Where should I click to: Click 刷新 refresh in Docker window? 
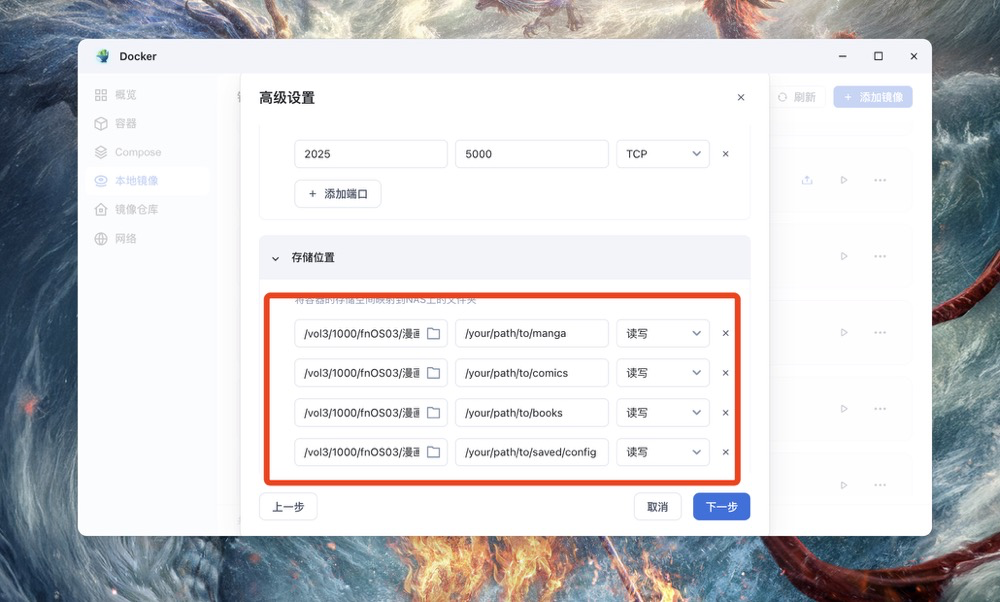[797, 98]
